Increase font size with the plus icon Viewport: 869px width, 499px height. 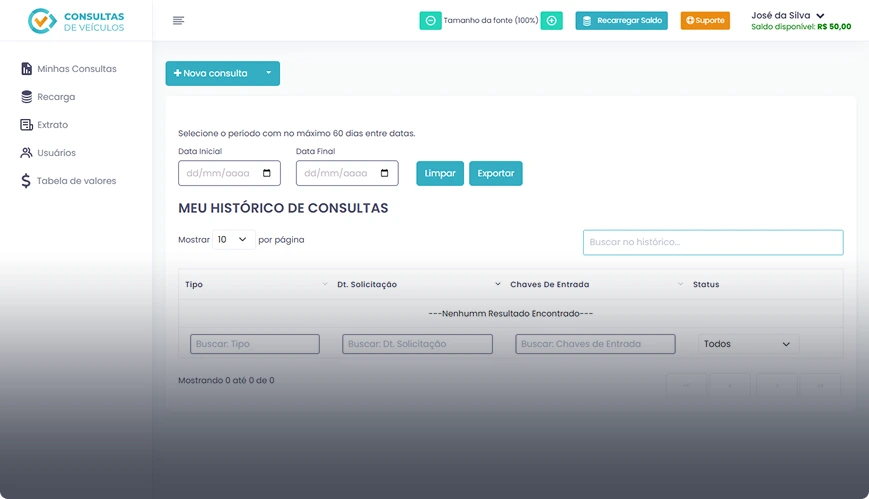[551, 20]
